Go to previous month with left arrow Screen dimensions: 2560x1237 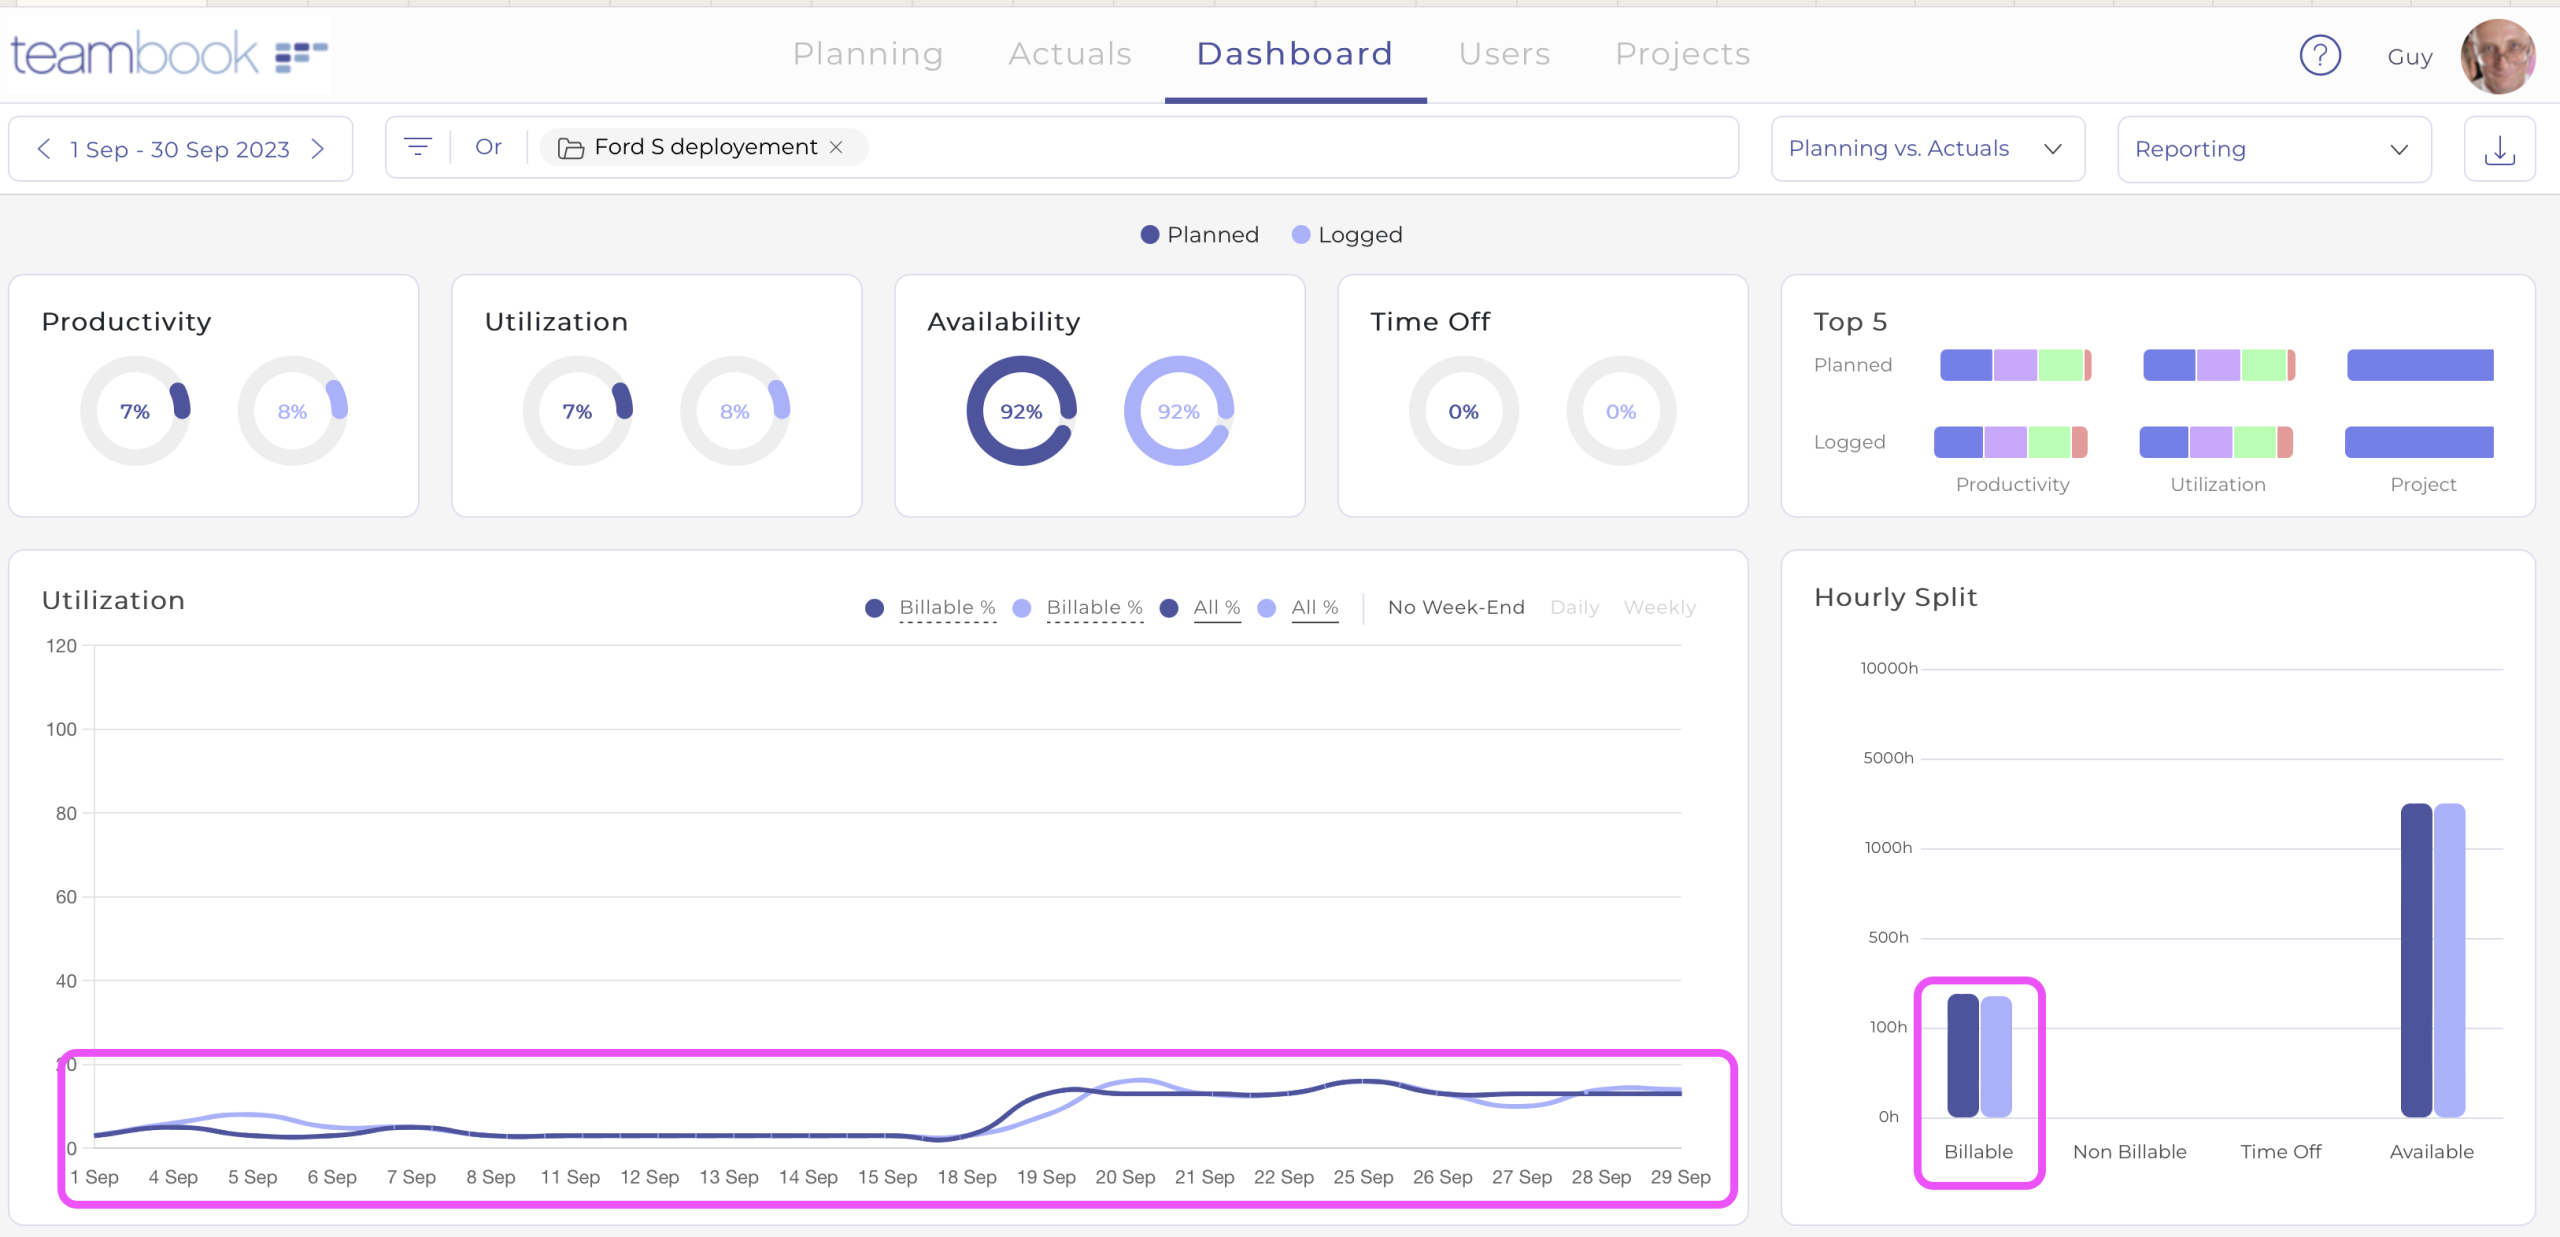[x=43, y=149]
